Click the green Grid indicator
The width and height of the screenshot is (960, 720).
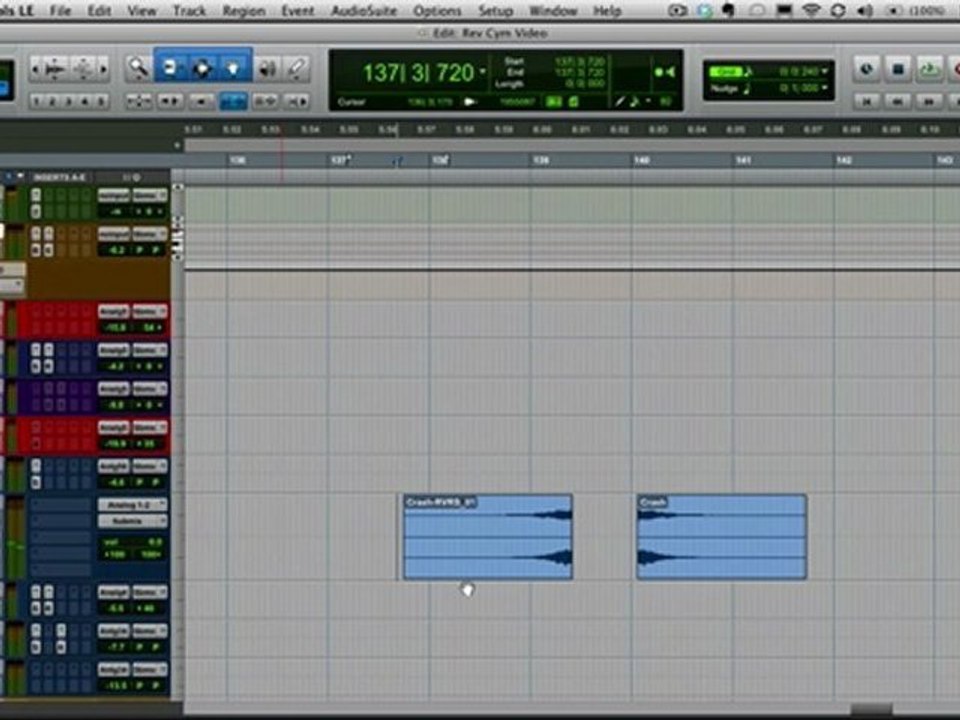725,72
